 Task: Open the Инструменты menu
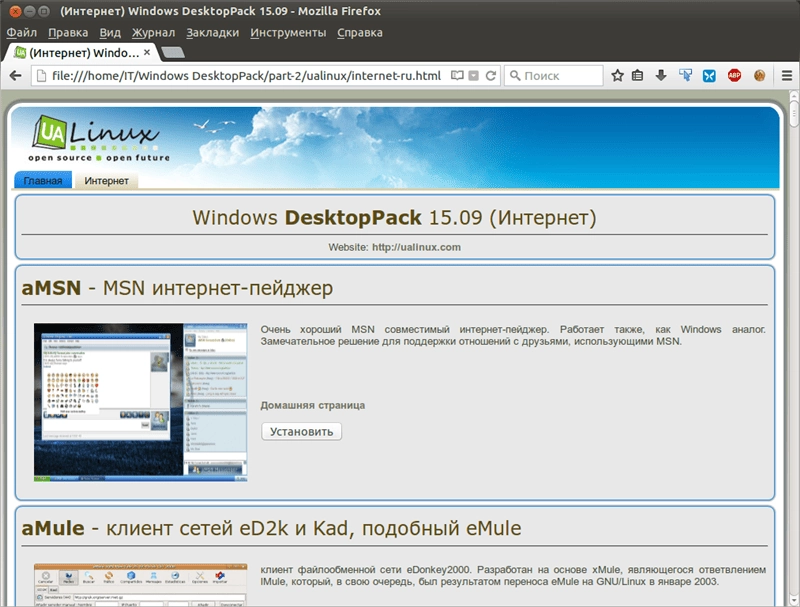click(288, 33)
